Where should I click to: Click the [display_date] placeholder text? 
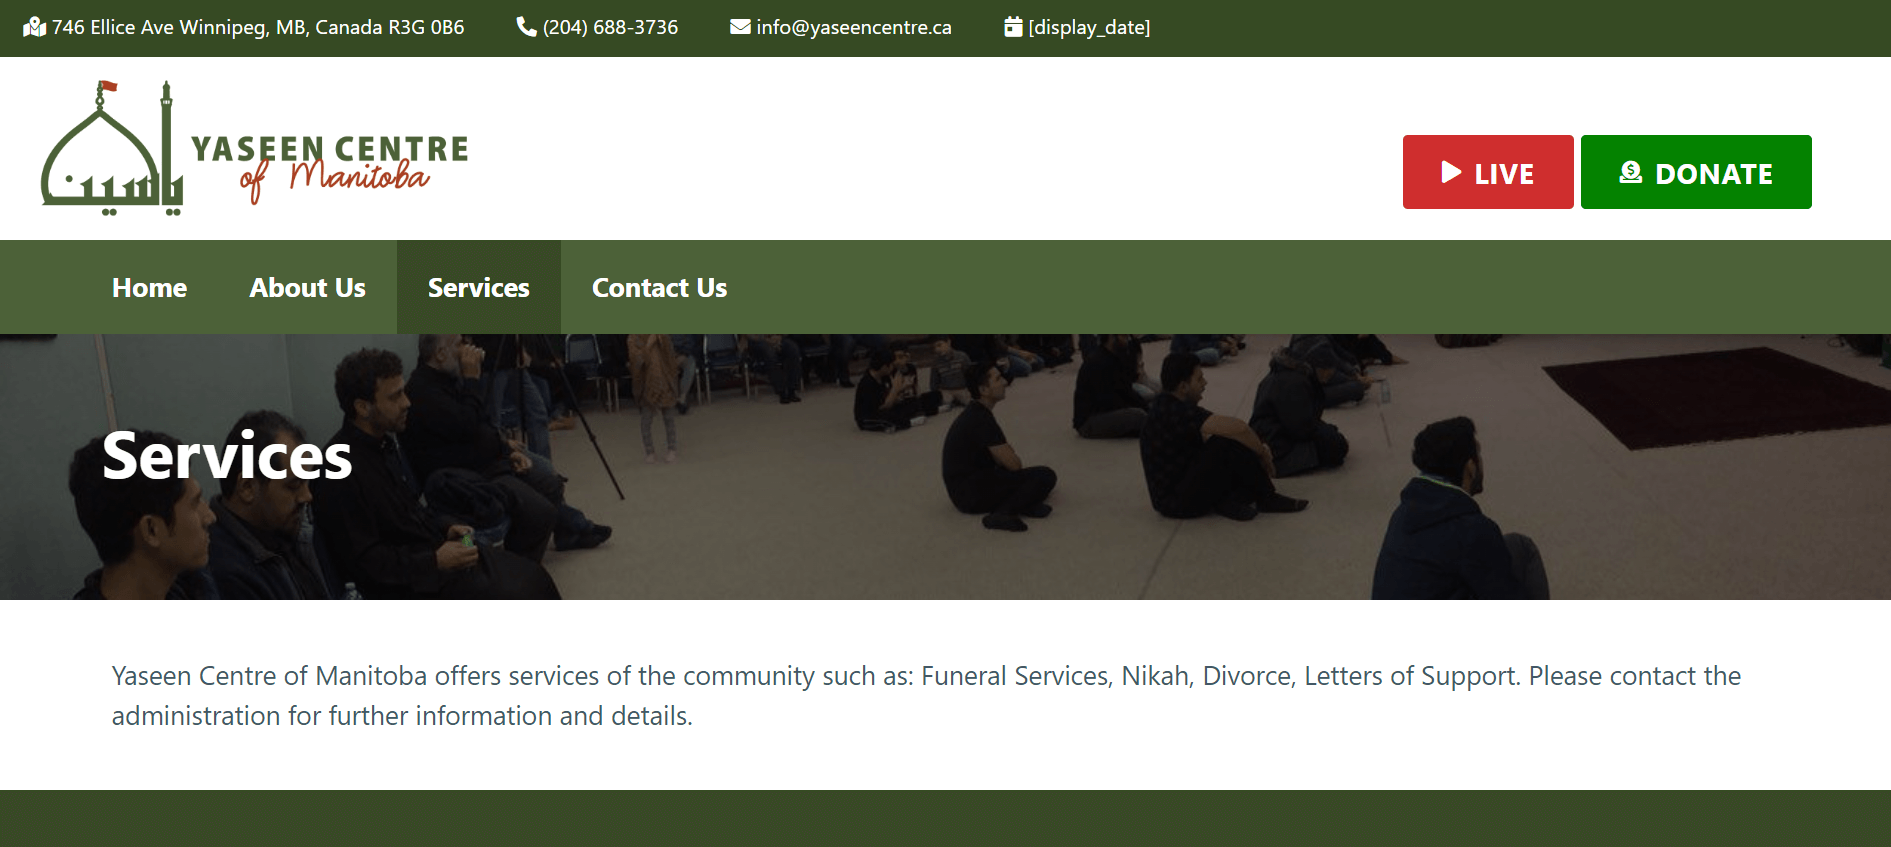1089,27
